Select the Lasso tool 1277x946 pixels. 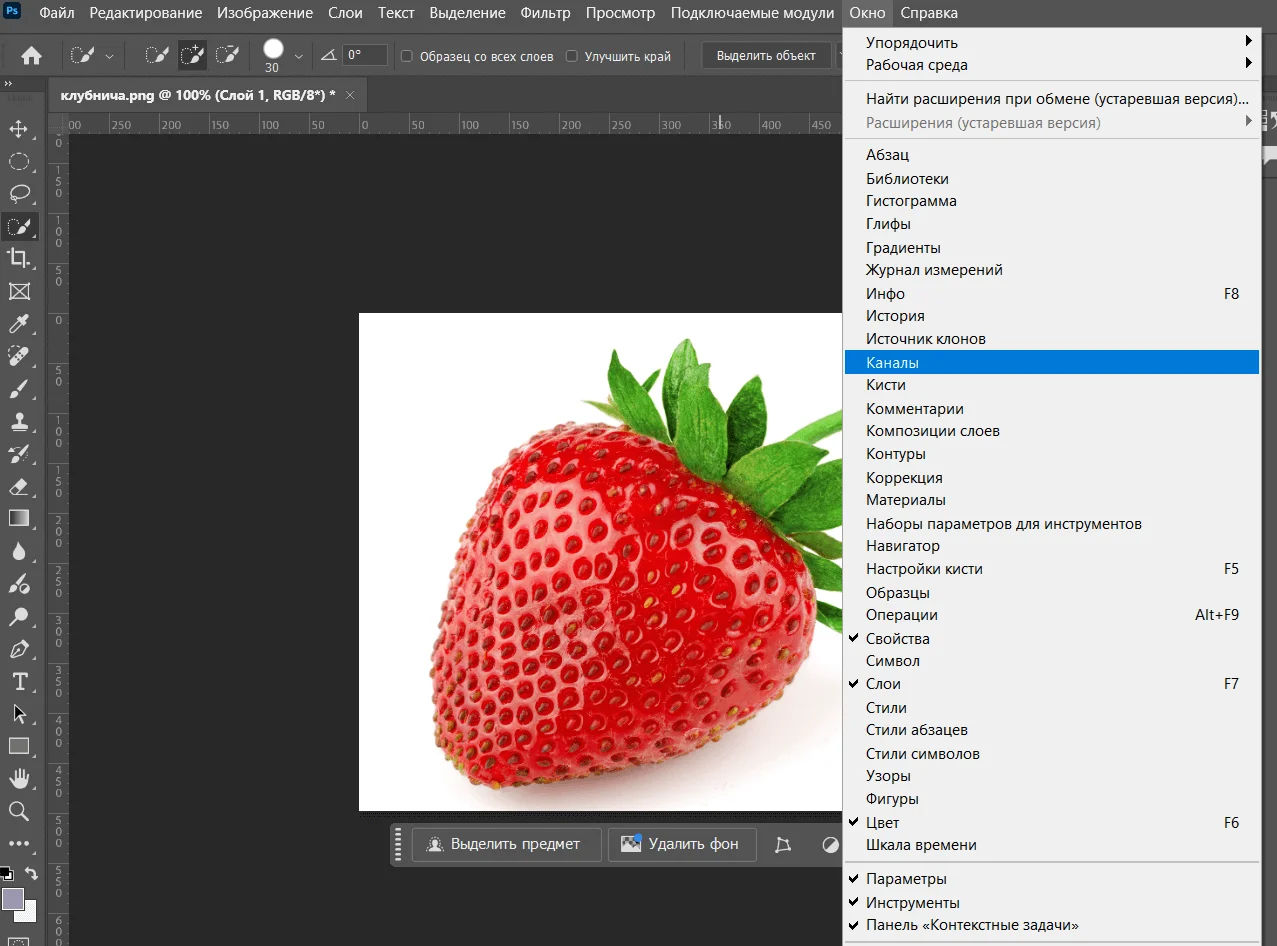[18, 194]
